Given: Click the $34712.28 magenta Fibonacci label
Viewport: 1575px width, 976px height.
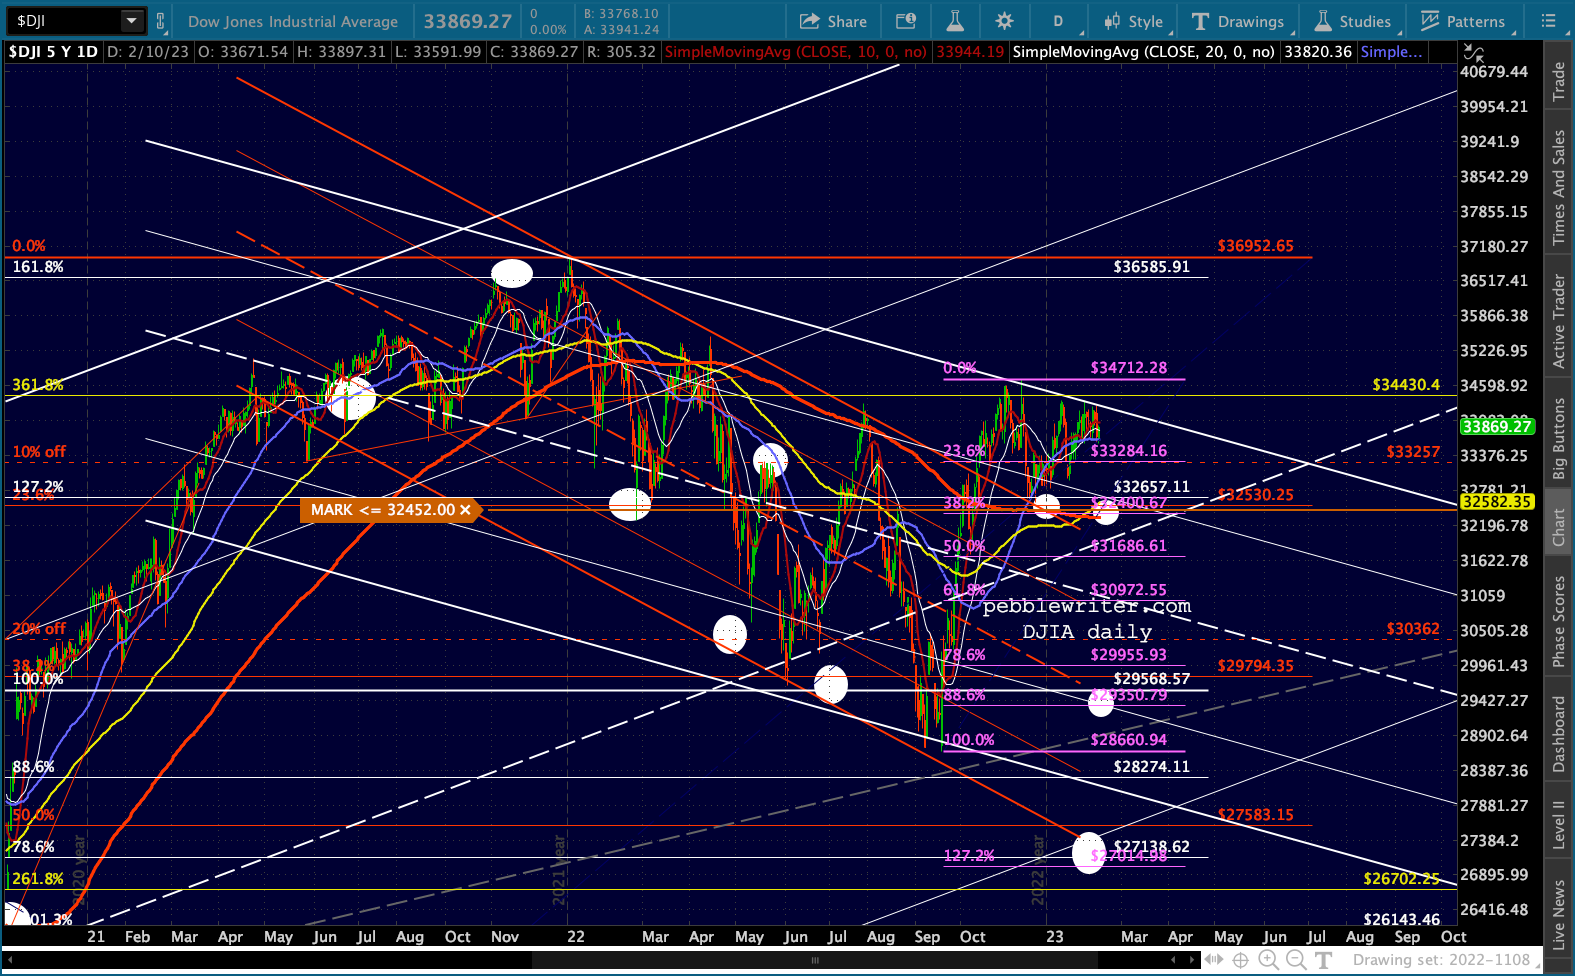Looking at the screenshot, I should coord(1129,368).
